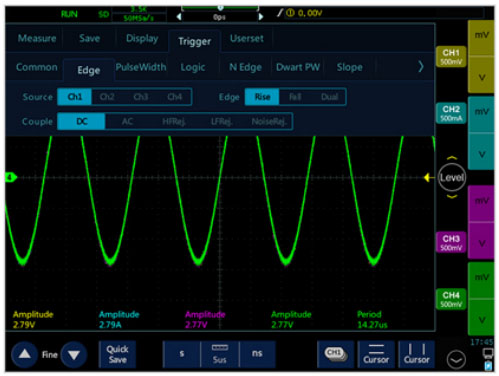Click the Quick Save button

[x=117, y=354]
